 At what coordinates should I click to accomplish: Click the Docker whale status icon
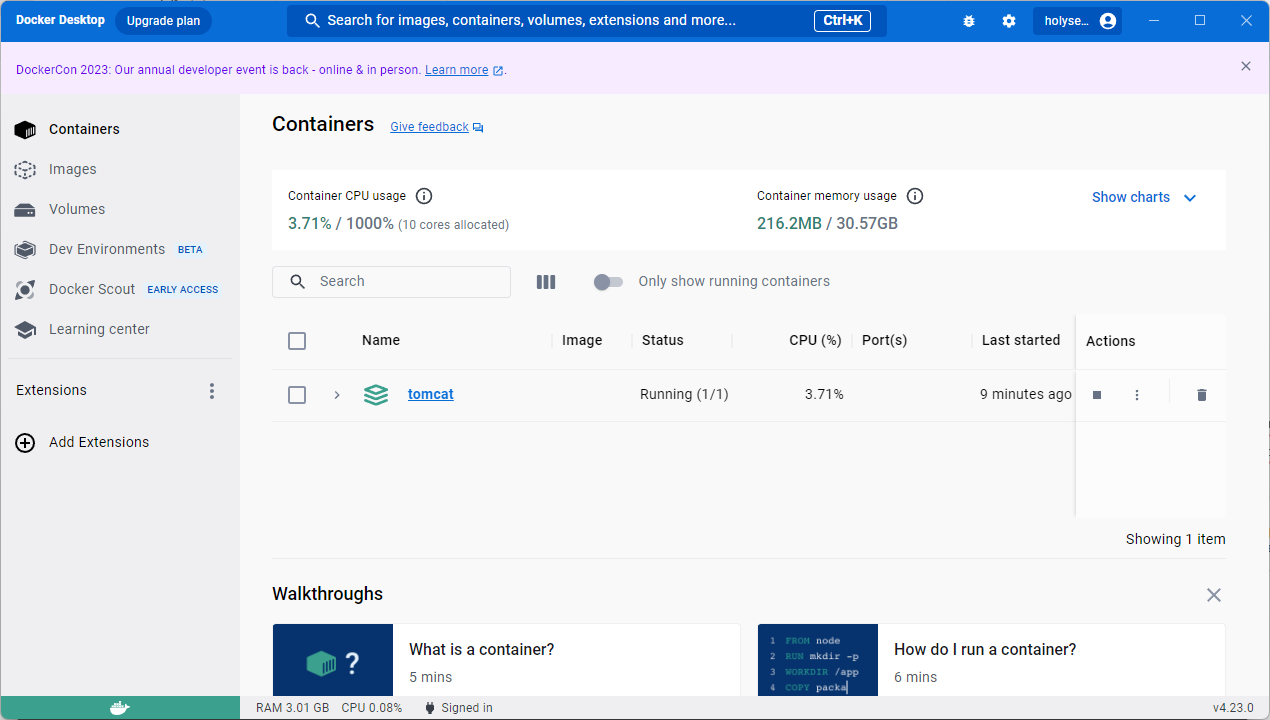point(119,708)
